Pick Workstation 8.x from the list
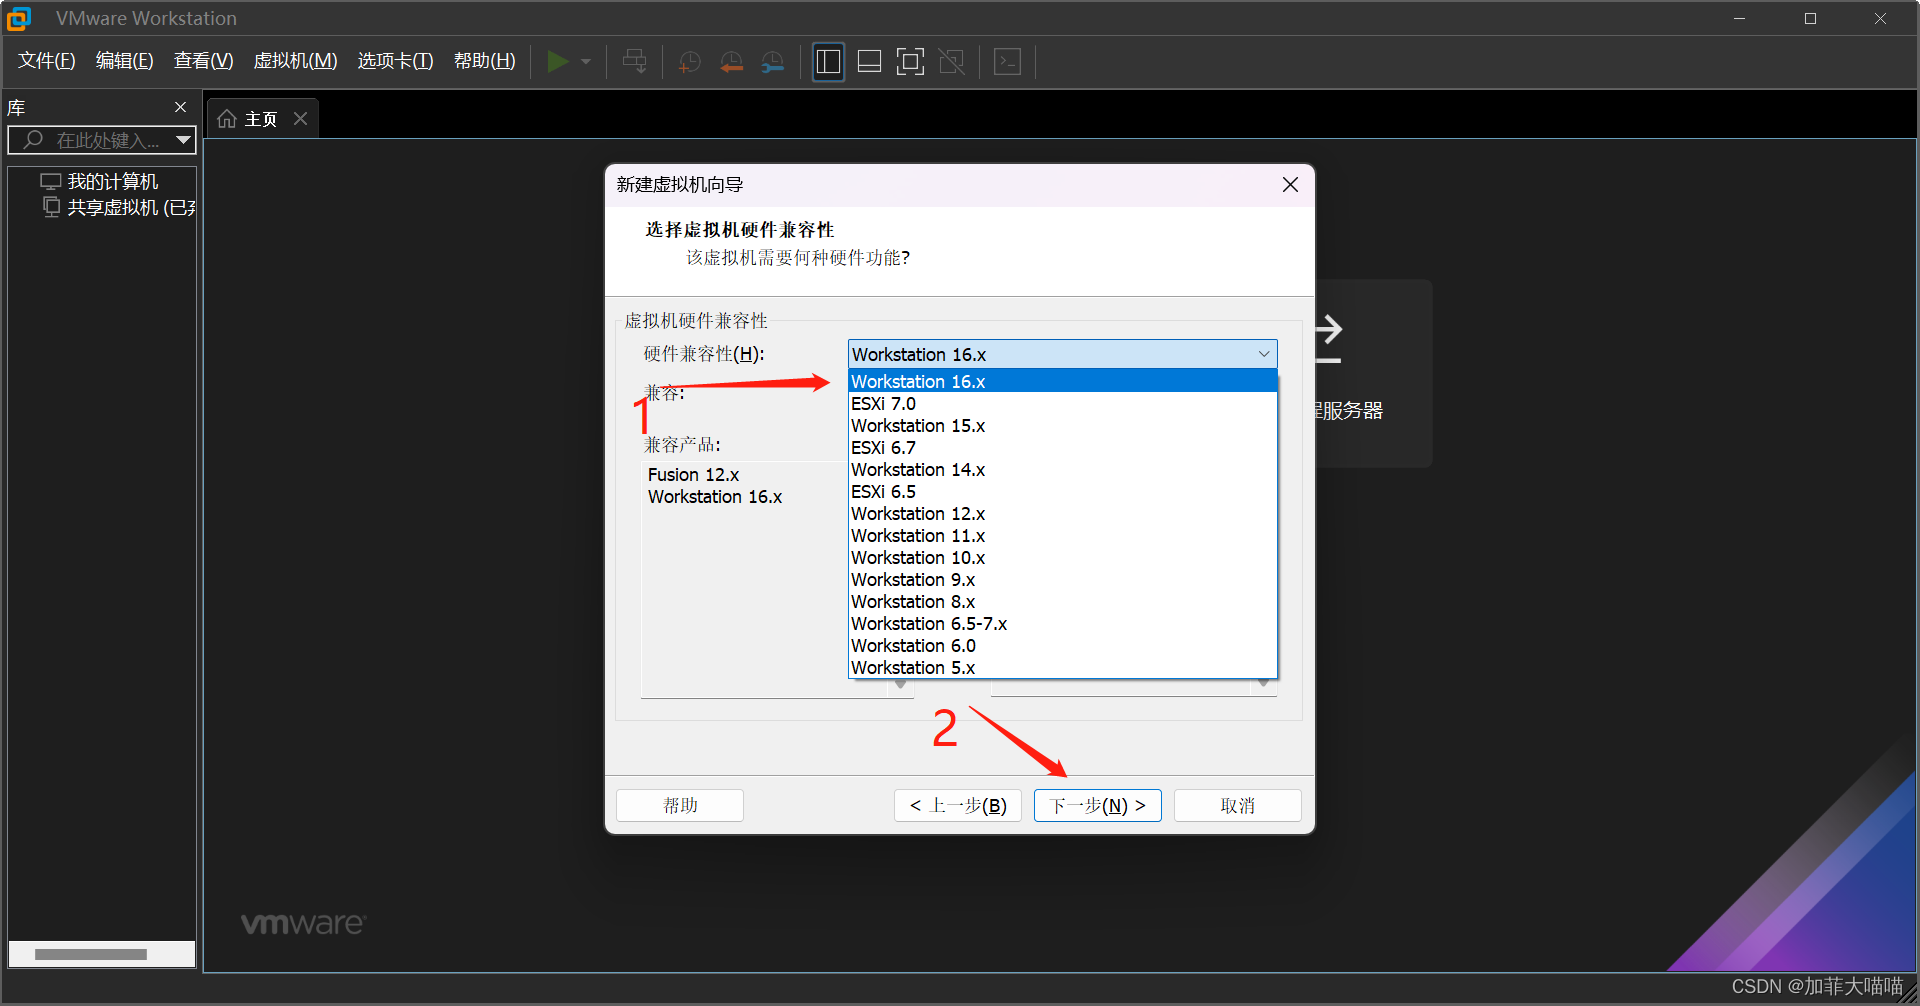1920x1006 pixels. [1062, 601]
